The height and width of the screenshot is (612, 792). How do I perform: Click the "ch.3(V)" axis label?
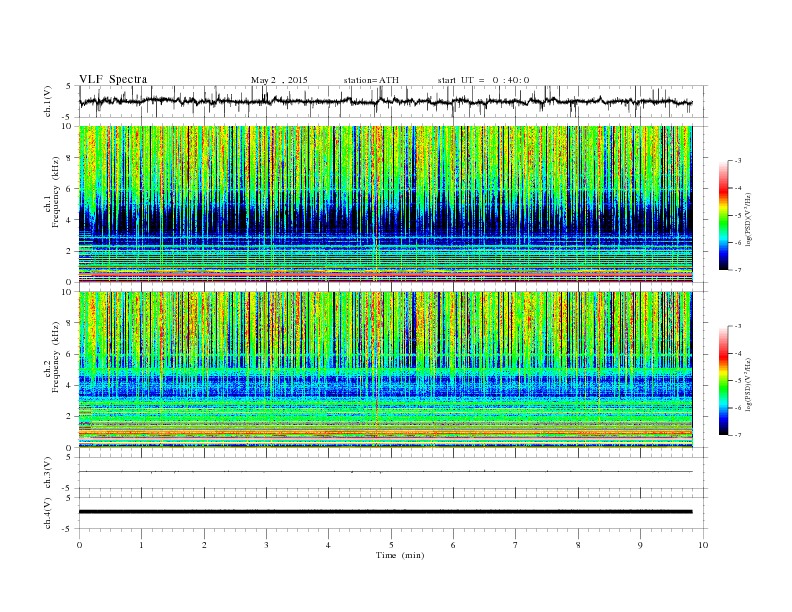coord(48,473)
